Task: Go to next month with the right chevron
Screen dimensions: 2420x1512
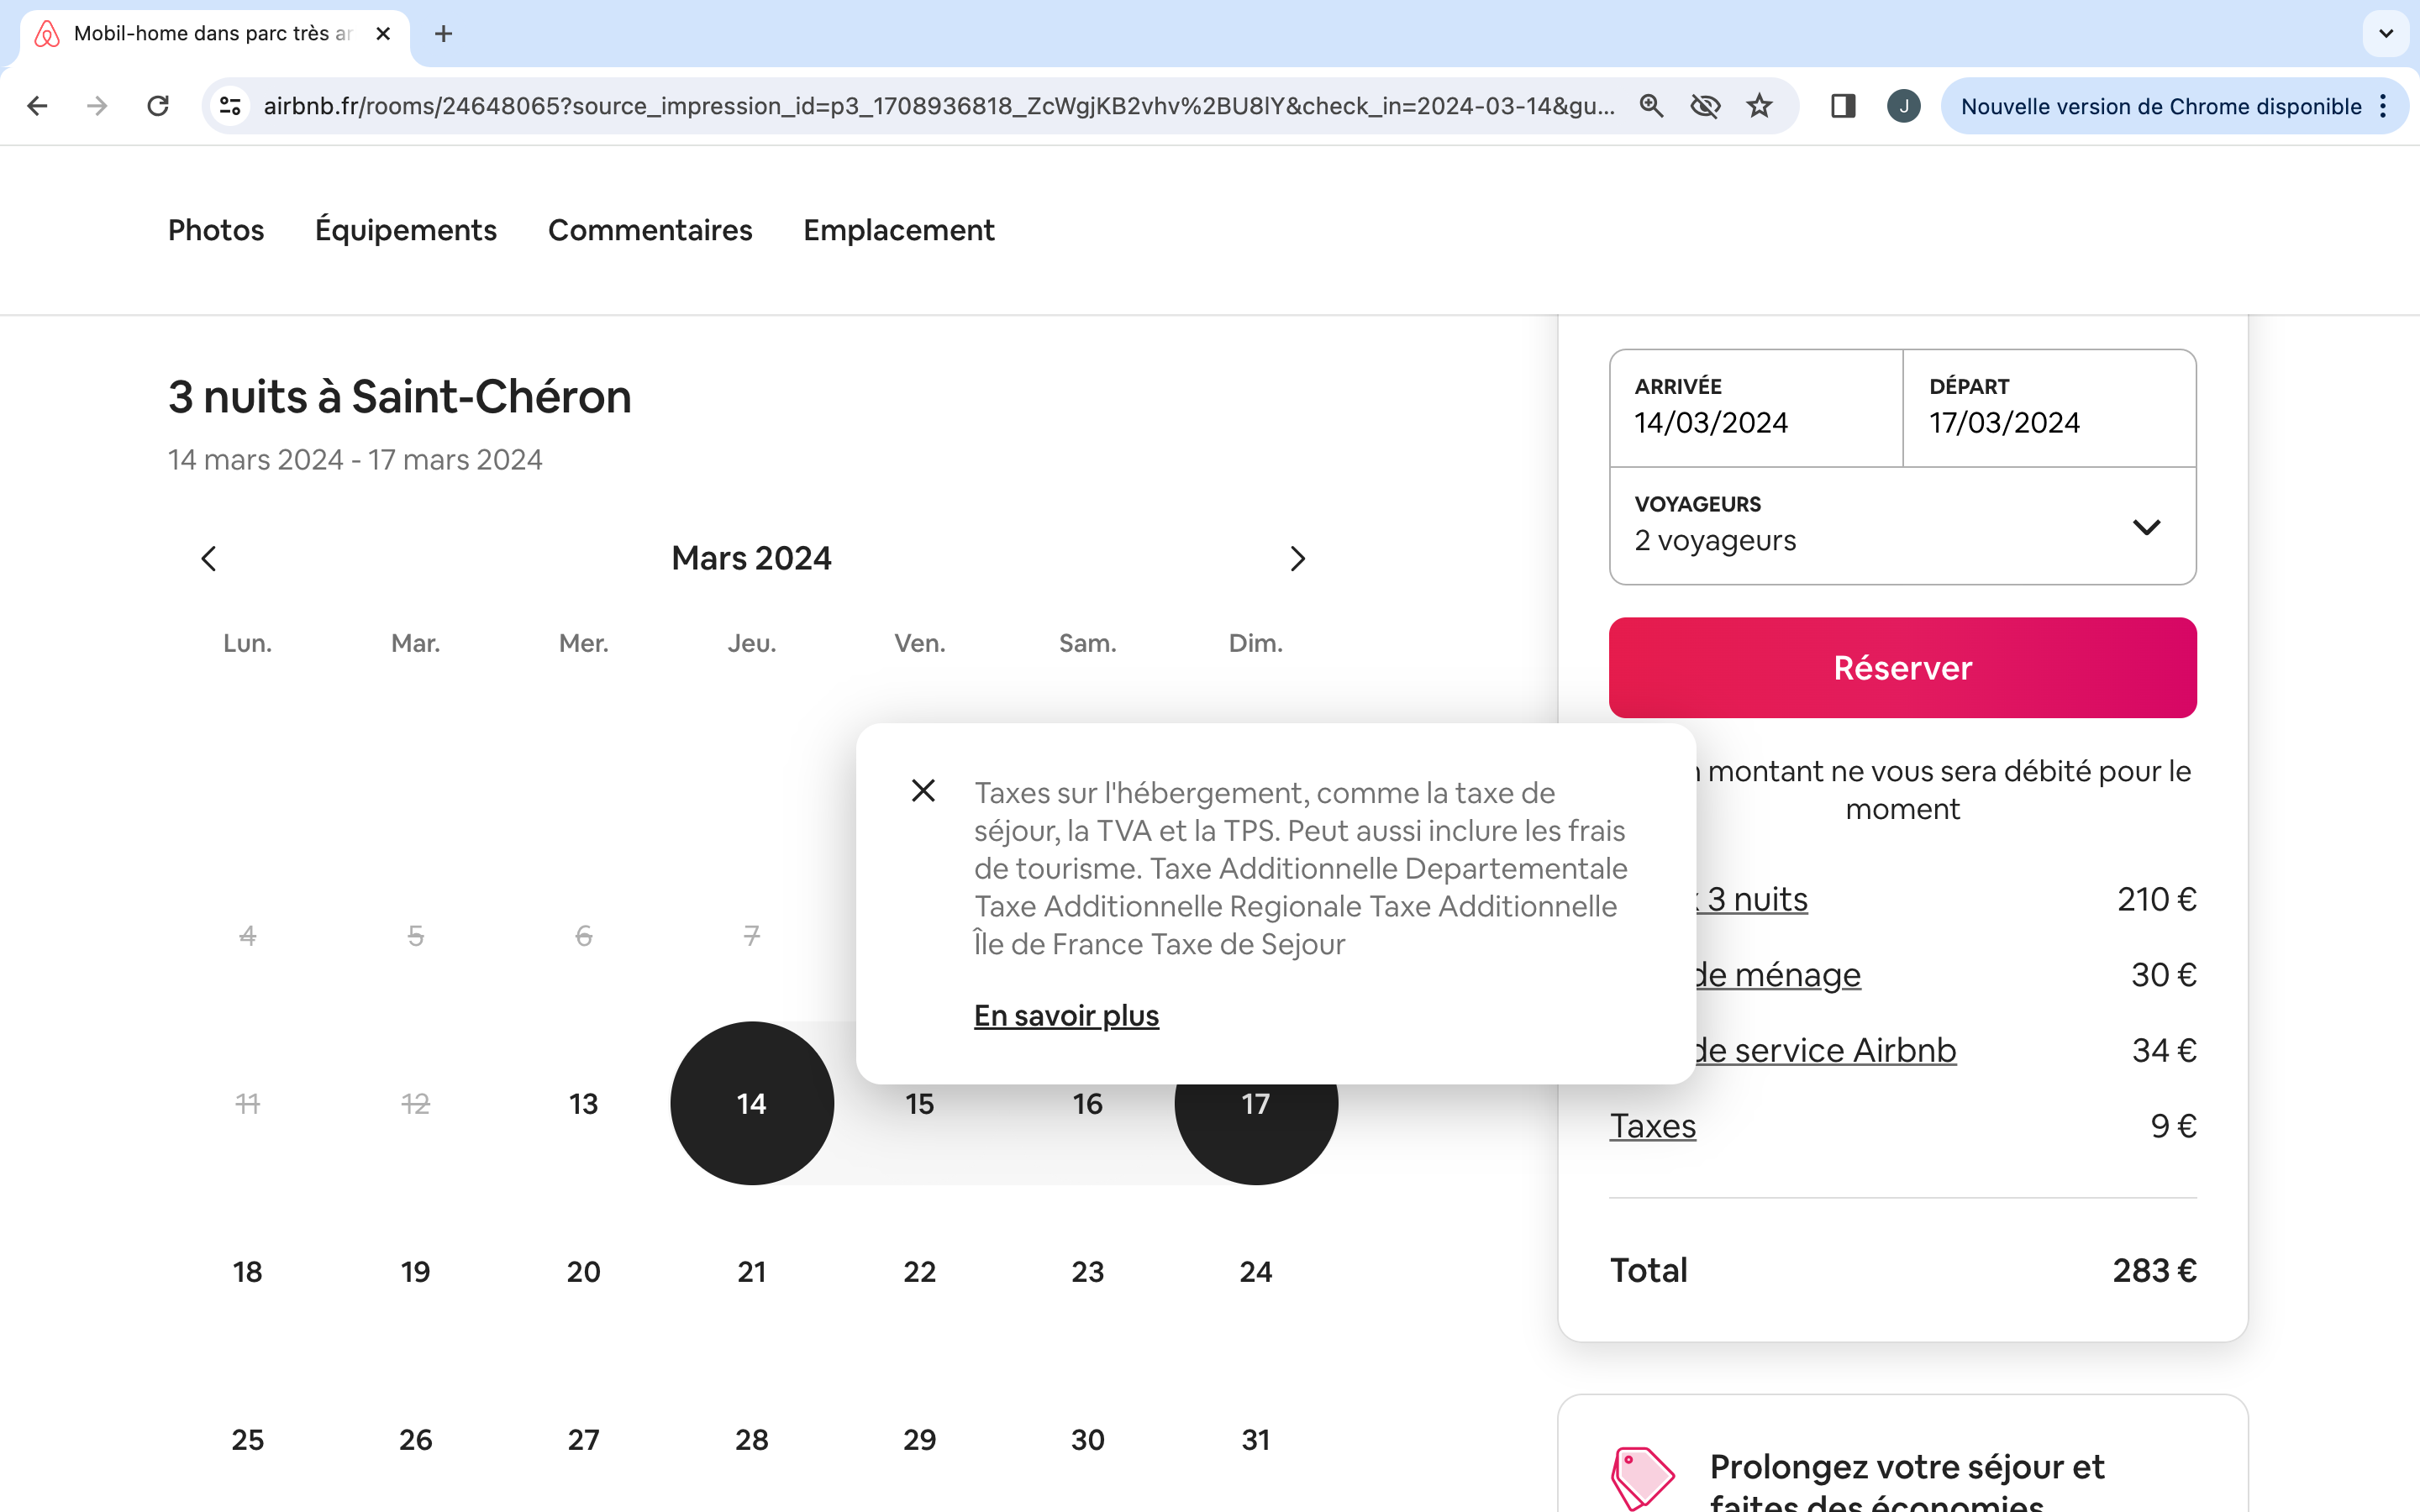Action: click(1297, 558)
